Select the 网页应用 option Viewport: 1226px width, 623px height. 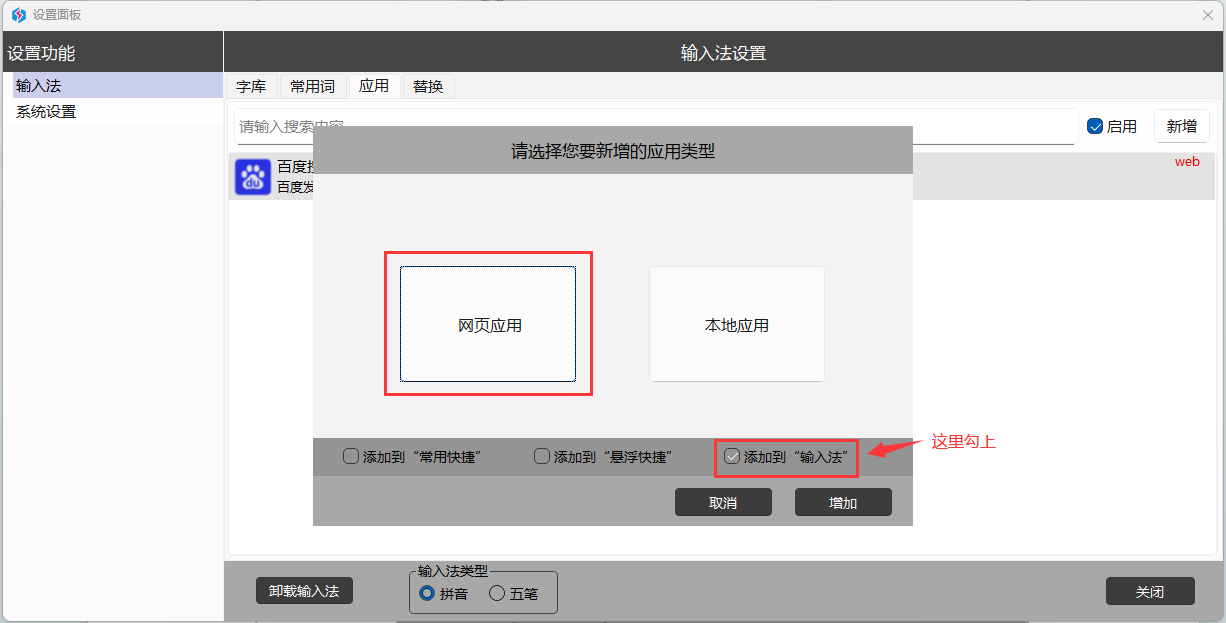click(488, 324)
